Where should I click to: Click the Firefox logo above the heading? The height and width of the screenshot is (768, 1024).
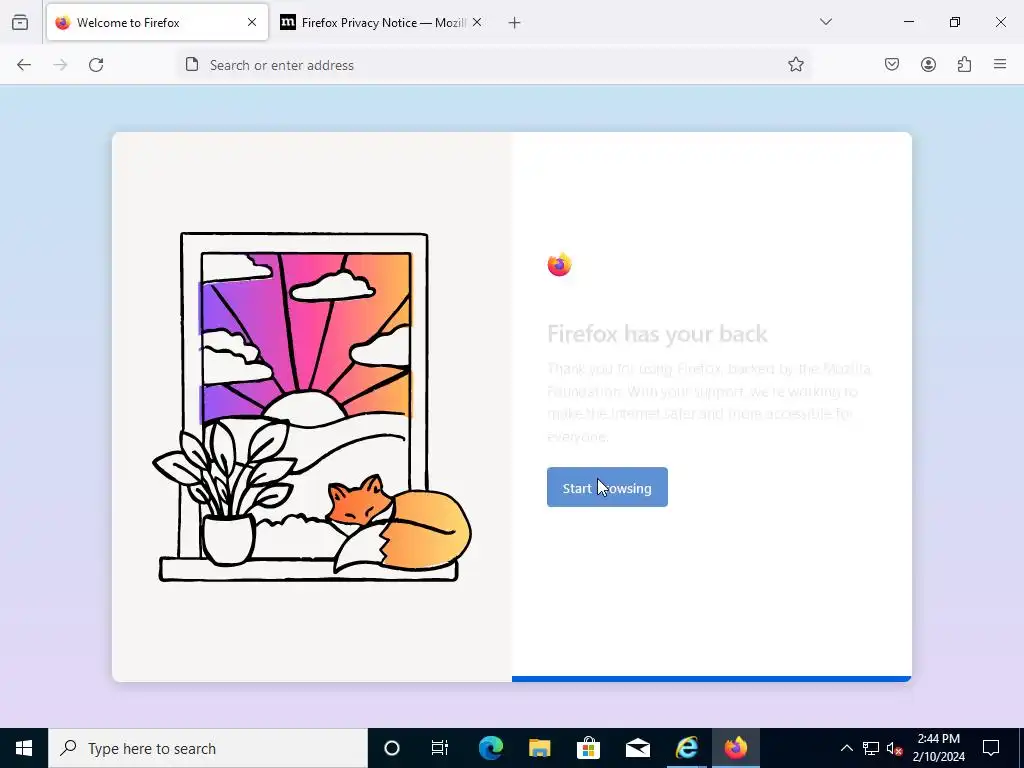(560, 264)
